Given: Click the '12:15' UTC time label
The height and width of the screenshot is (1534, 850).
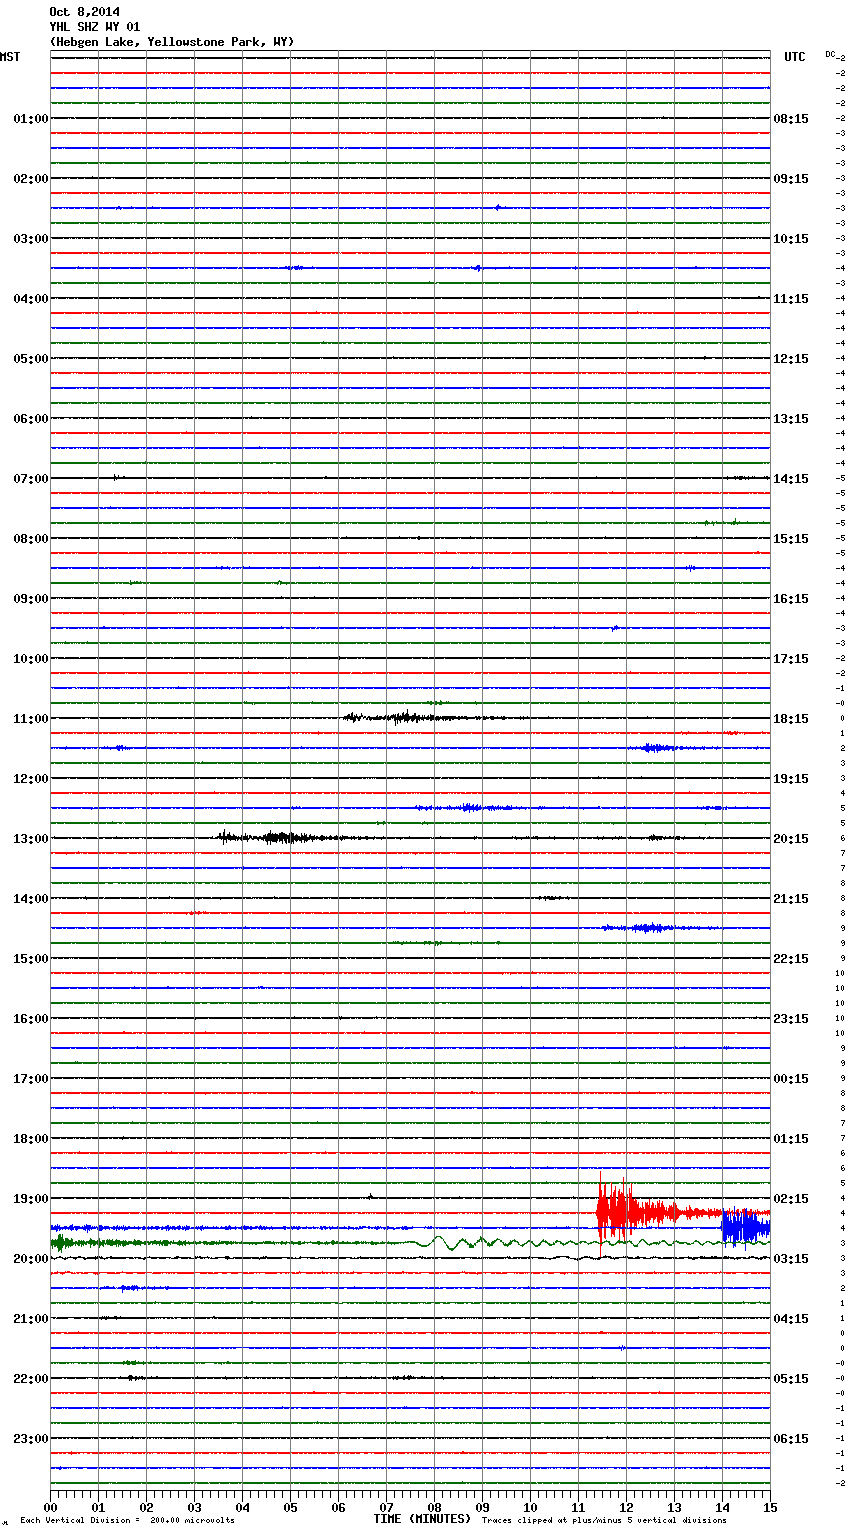Looking at the screenshot, I should click(x=791, y=358).
